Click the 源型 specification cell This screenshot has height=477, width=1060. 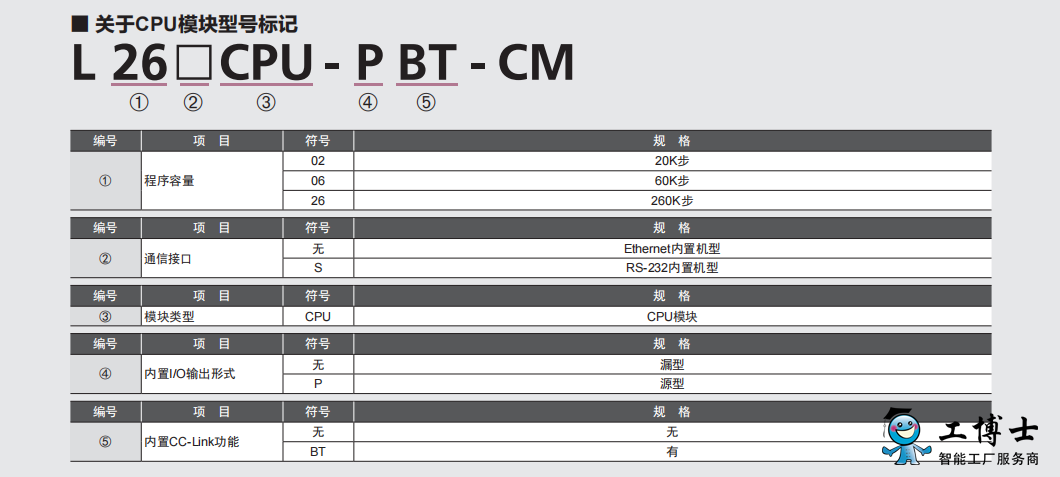pyautogui.click(x=673, y=384)
